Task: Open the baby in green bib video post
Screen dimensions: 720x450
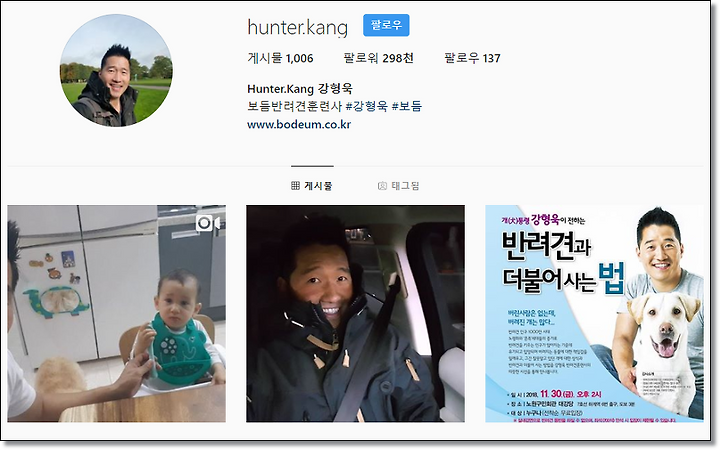Action: click(117, 314)
